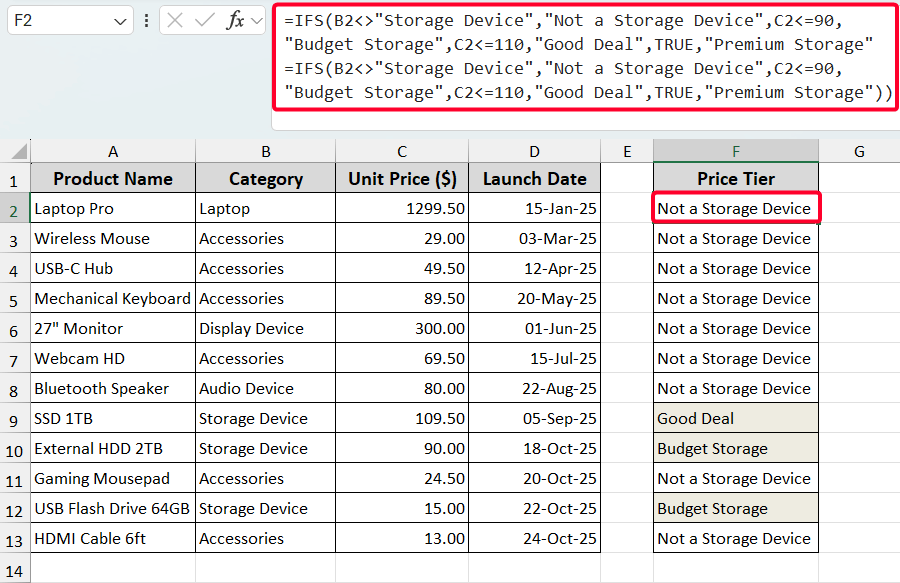Select the Launch Date cell 15-Jan-25
The width and height of the screenshot is (900, 583).
pyautogui.click(x=534, y=208)
